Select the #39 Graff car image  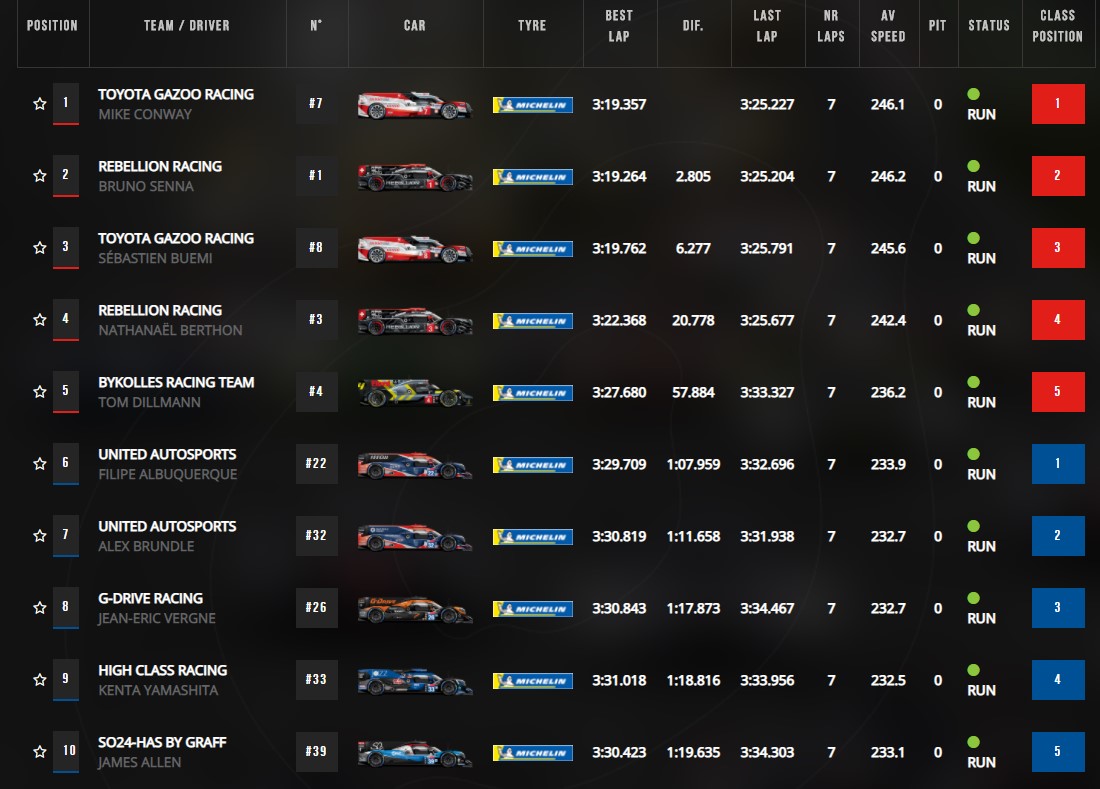point(415,753)
